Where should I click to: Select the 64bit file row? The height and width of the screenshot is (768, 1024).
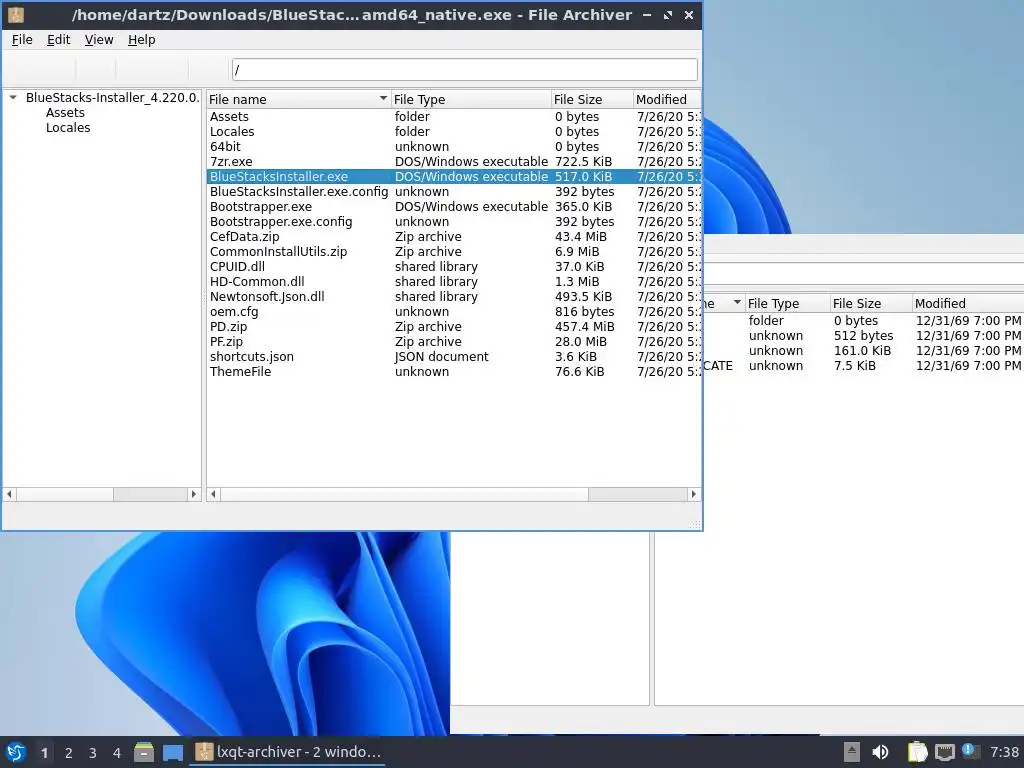click(454, 146)
